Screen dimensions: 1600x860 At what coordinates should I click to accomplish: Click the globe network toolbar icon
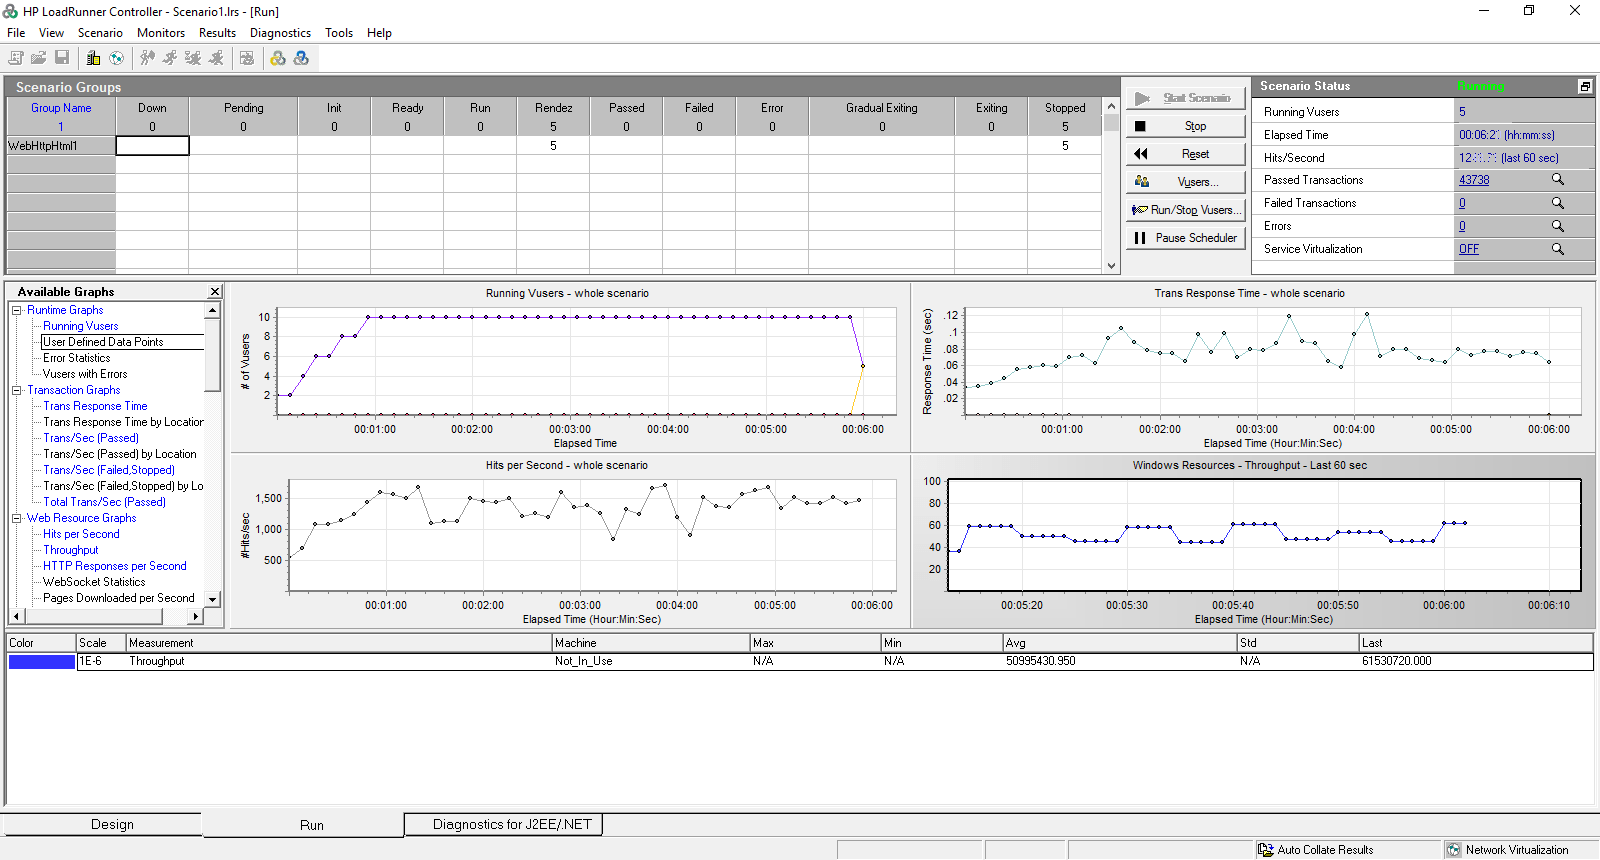coord(116,58)
